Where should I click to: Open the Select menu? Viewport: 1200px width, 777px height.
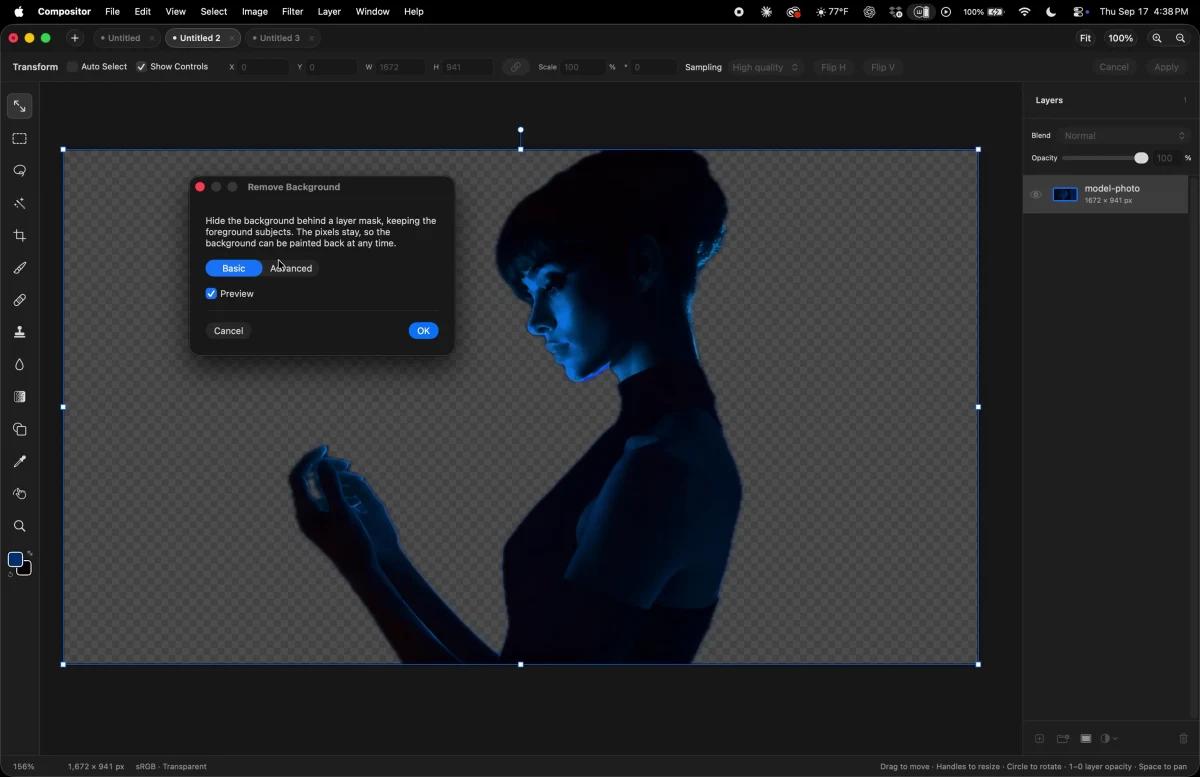214,12
